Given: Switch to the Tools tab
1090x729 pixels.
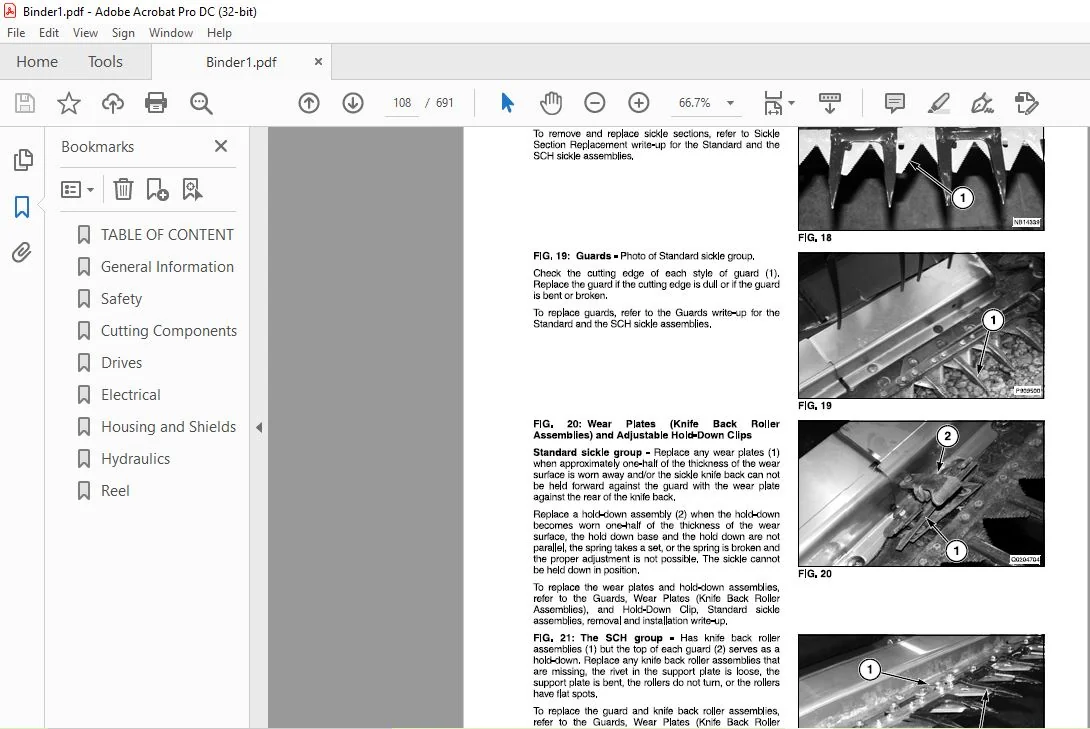Looking at the screenshot, I should coord(105,62).
